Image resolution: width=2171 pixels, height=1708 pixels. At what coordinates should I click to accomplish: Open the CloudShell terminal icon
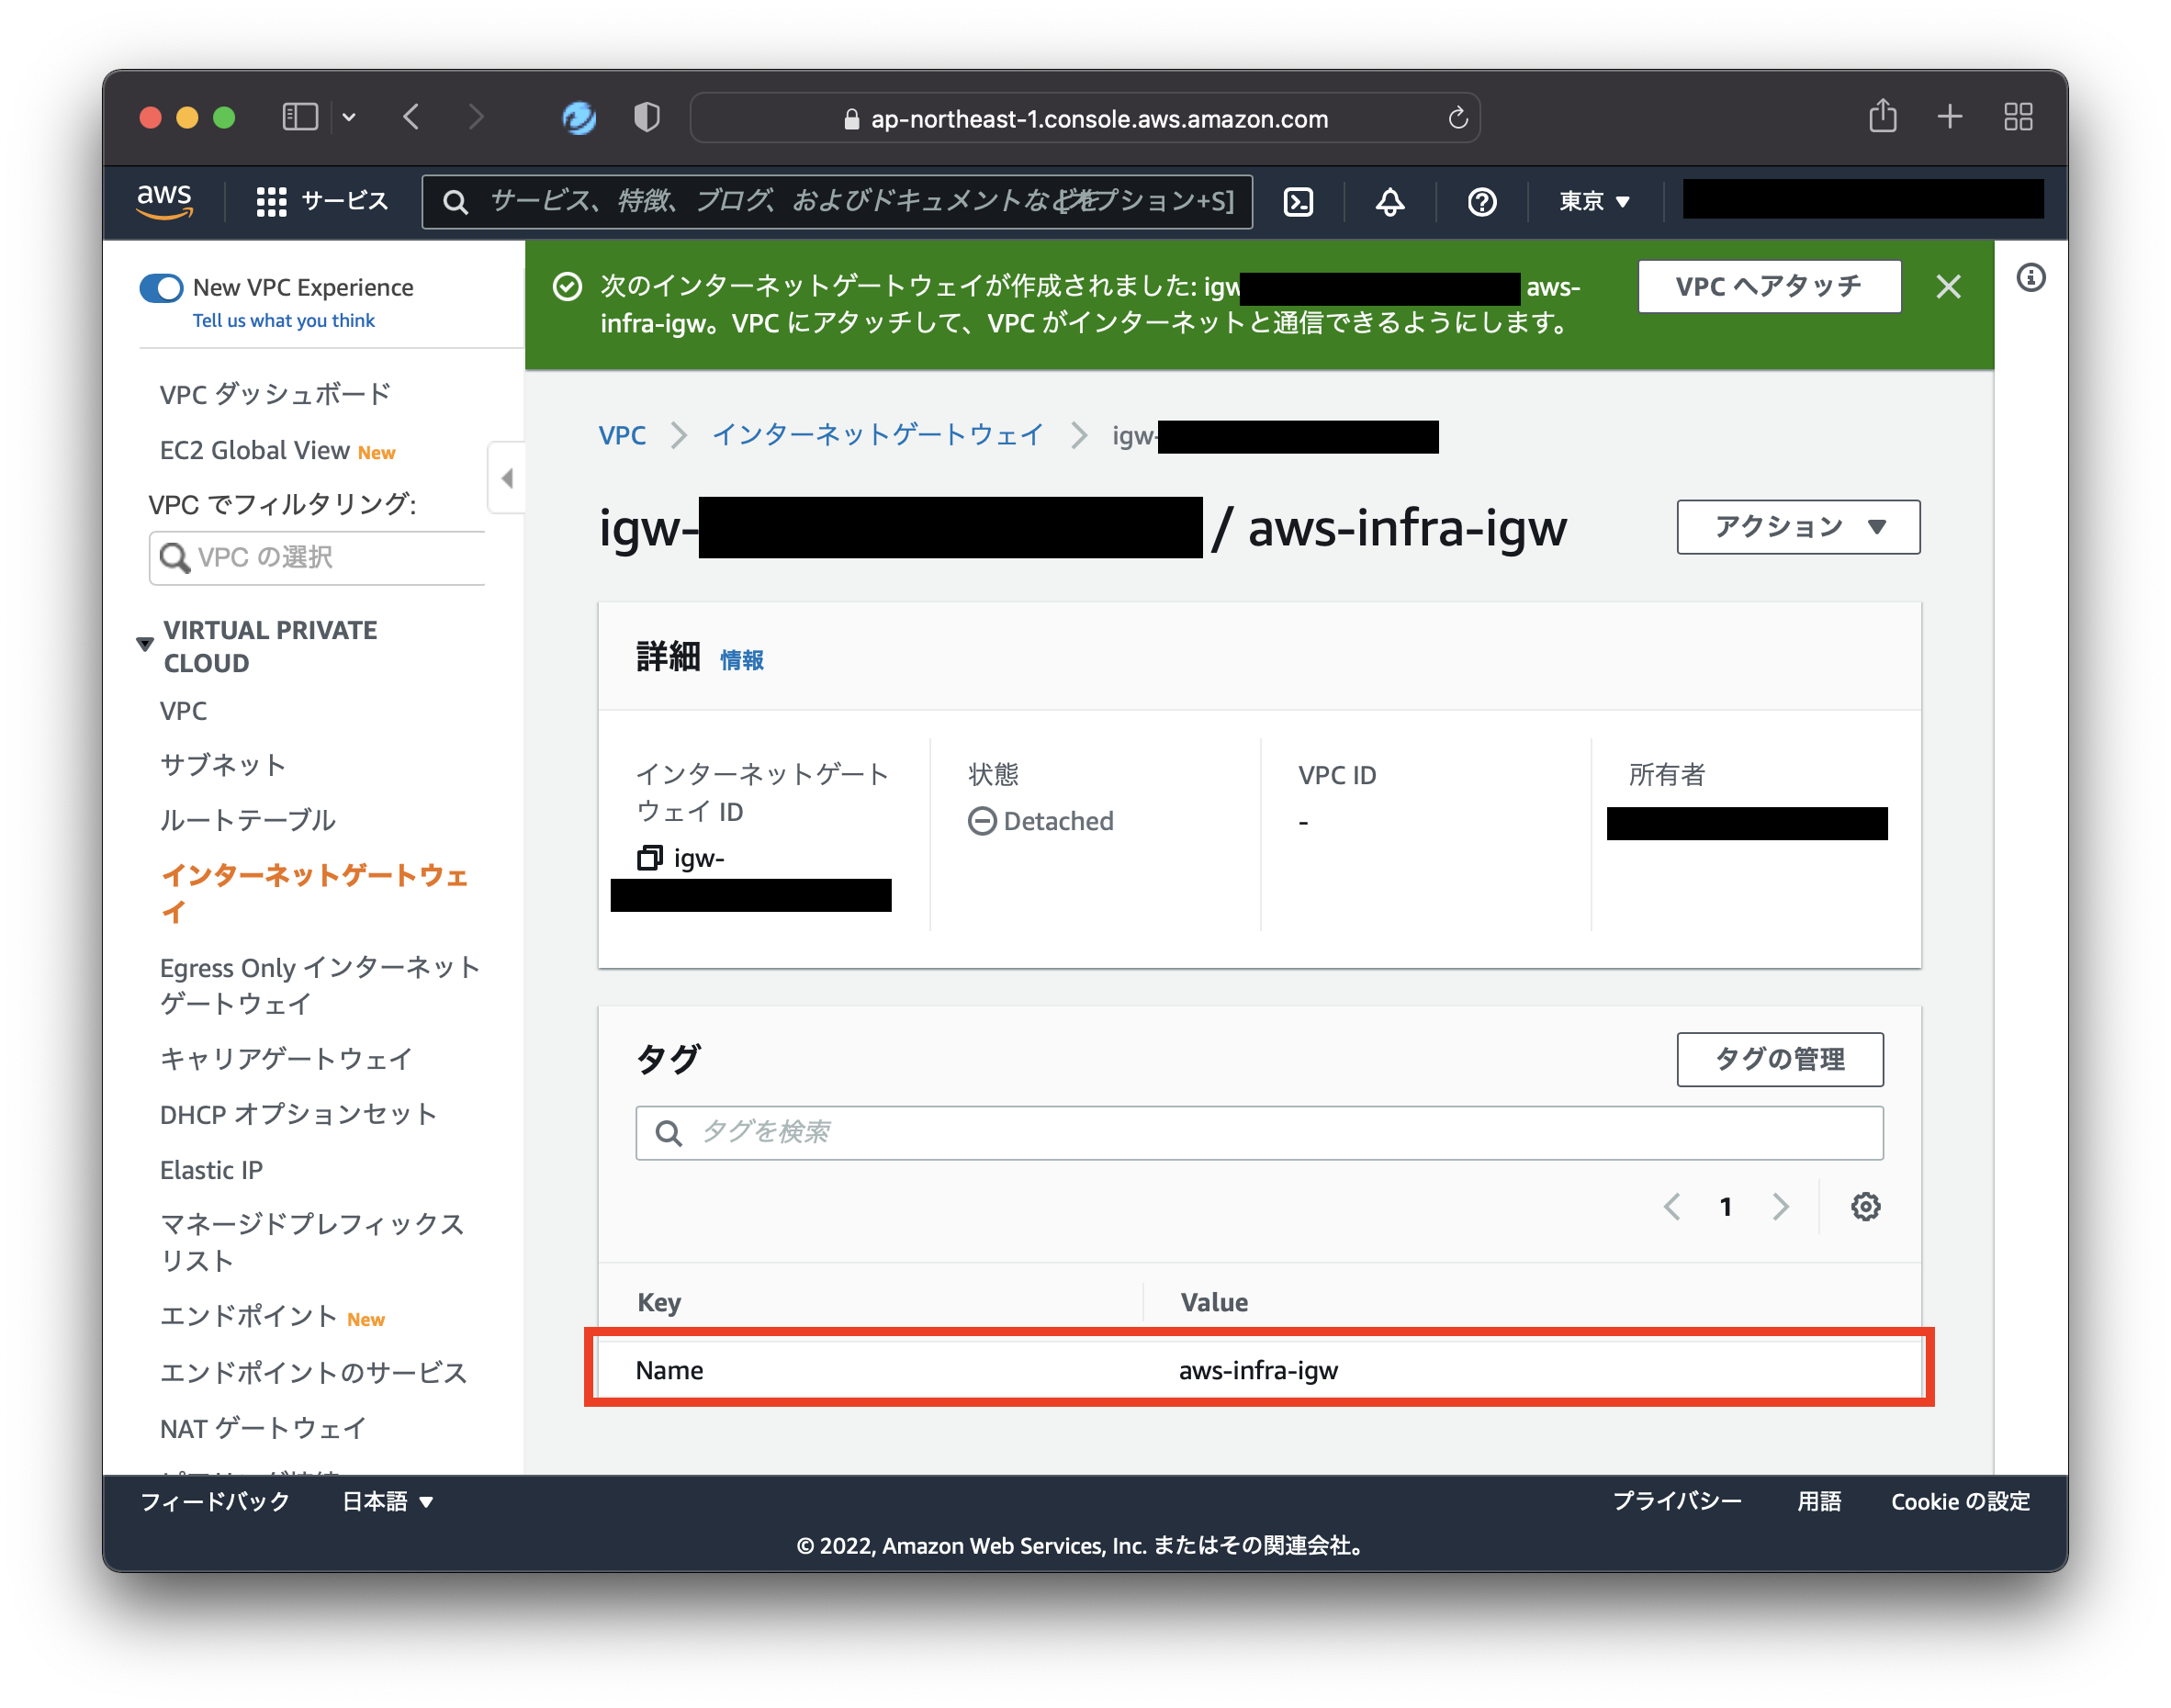pyautogui.click(x=1299, y=202)
